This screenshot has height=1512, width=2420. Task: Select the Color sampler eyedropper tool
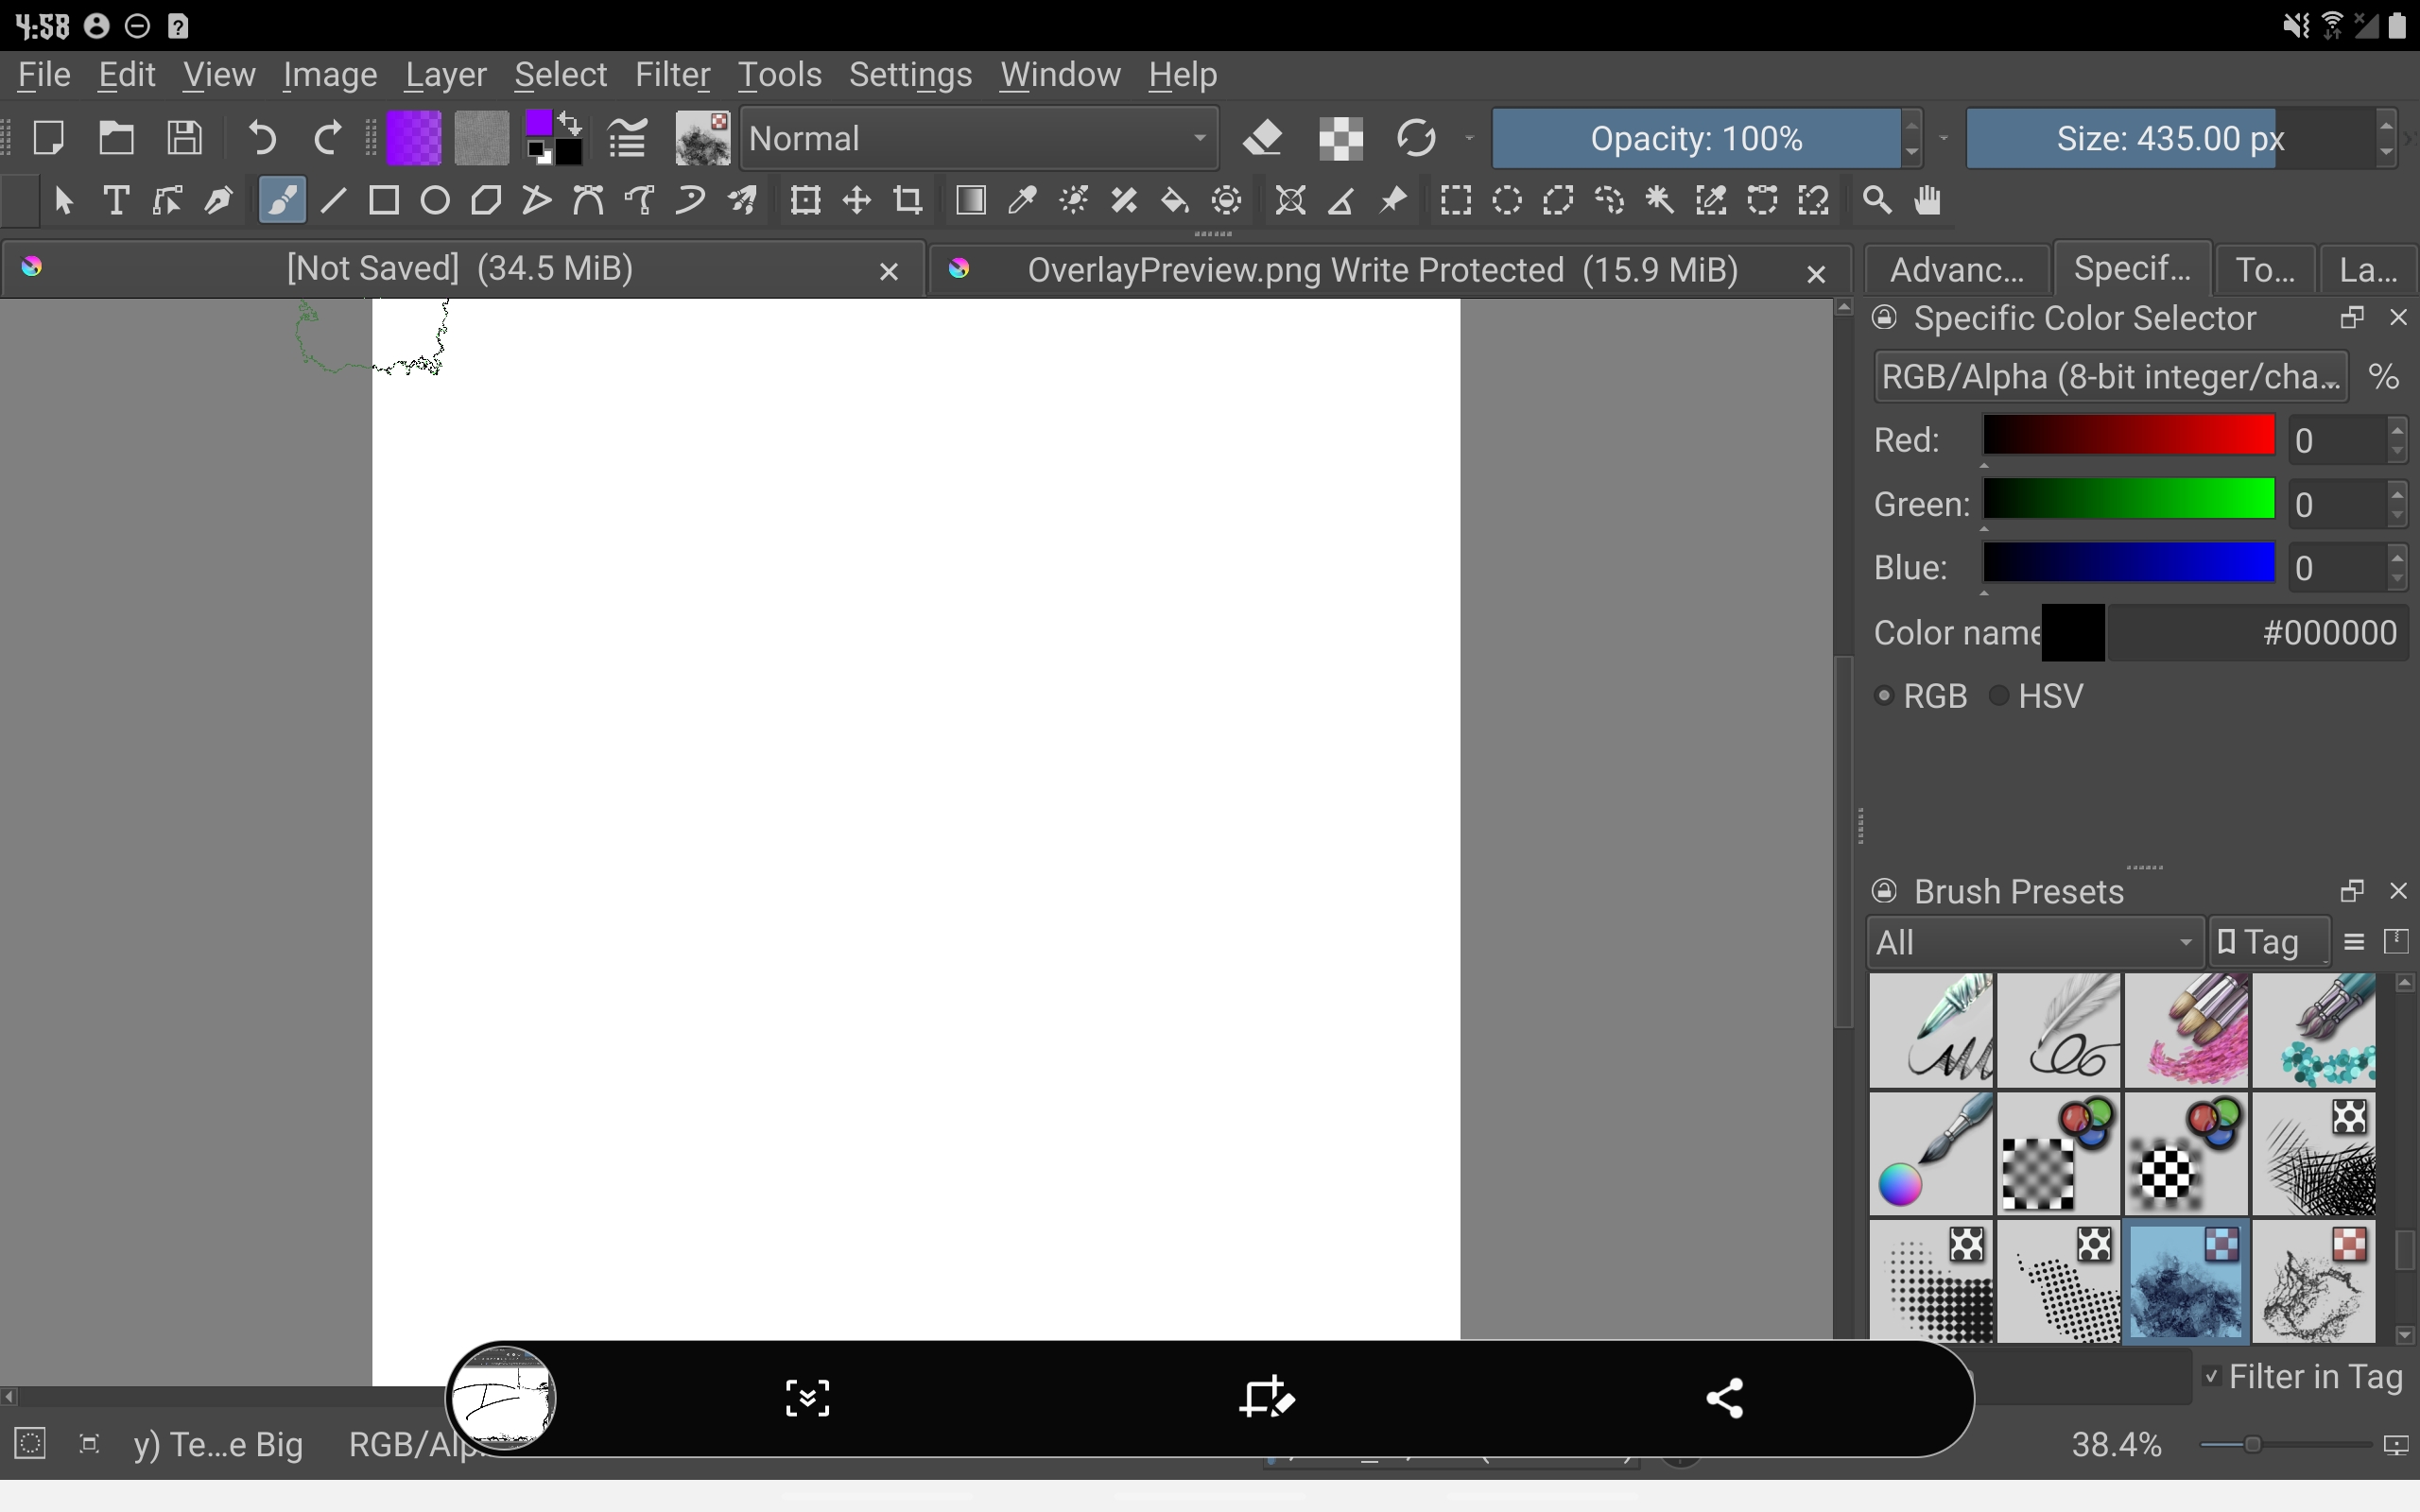click(x=1022, y=201)
